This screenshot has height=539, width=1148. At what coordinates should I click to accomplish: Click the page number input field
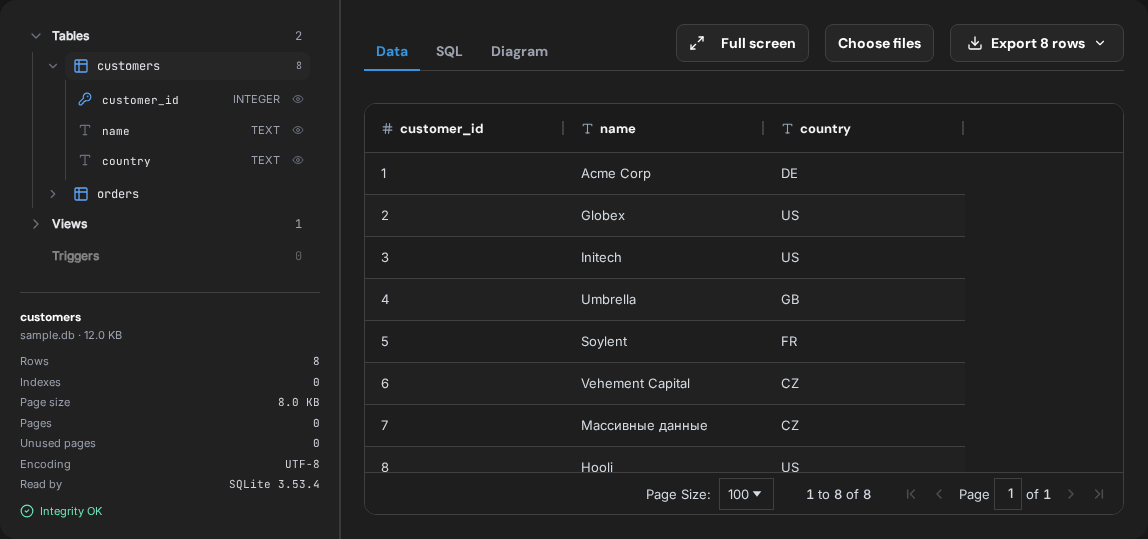[x=1007, y=494]
